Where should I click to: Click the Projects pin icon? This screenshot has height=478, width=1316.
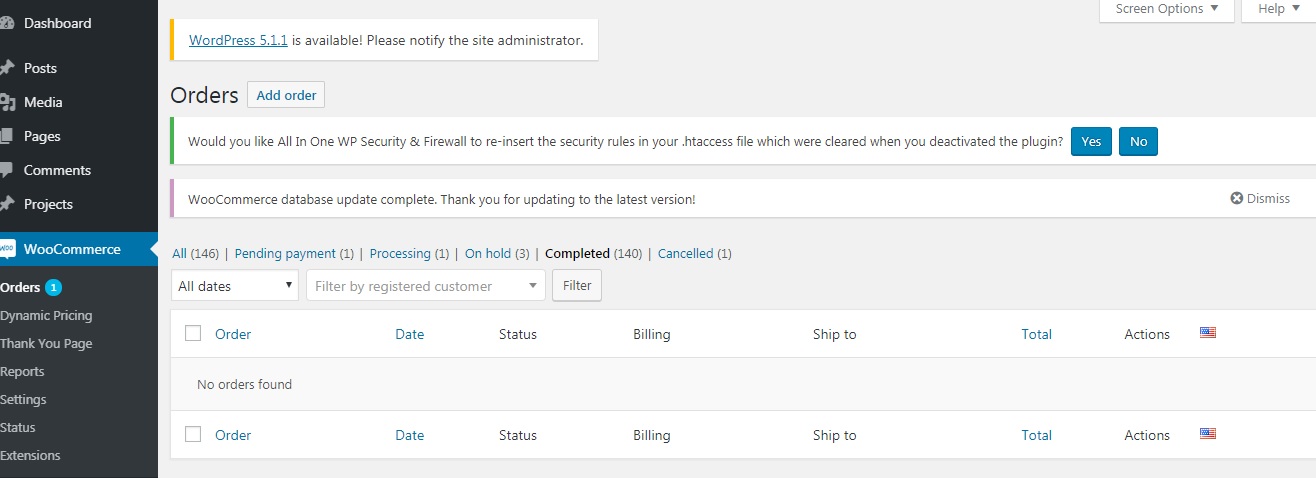tap(7, 204)
